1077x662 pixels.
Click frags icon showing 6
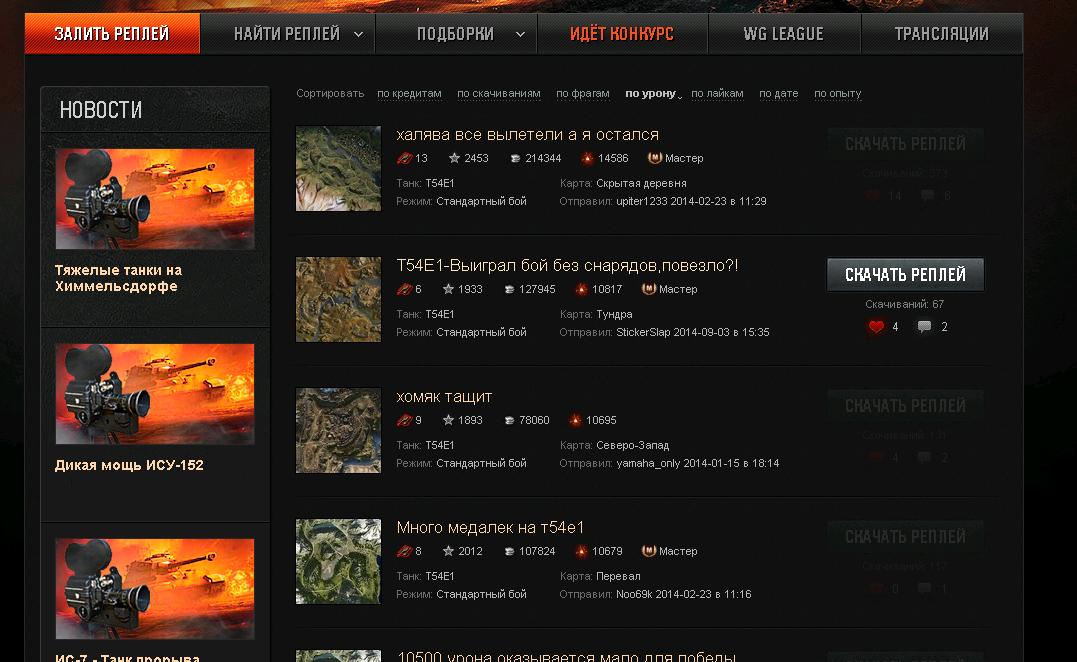[405, 289]
